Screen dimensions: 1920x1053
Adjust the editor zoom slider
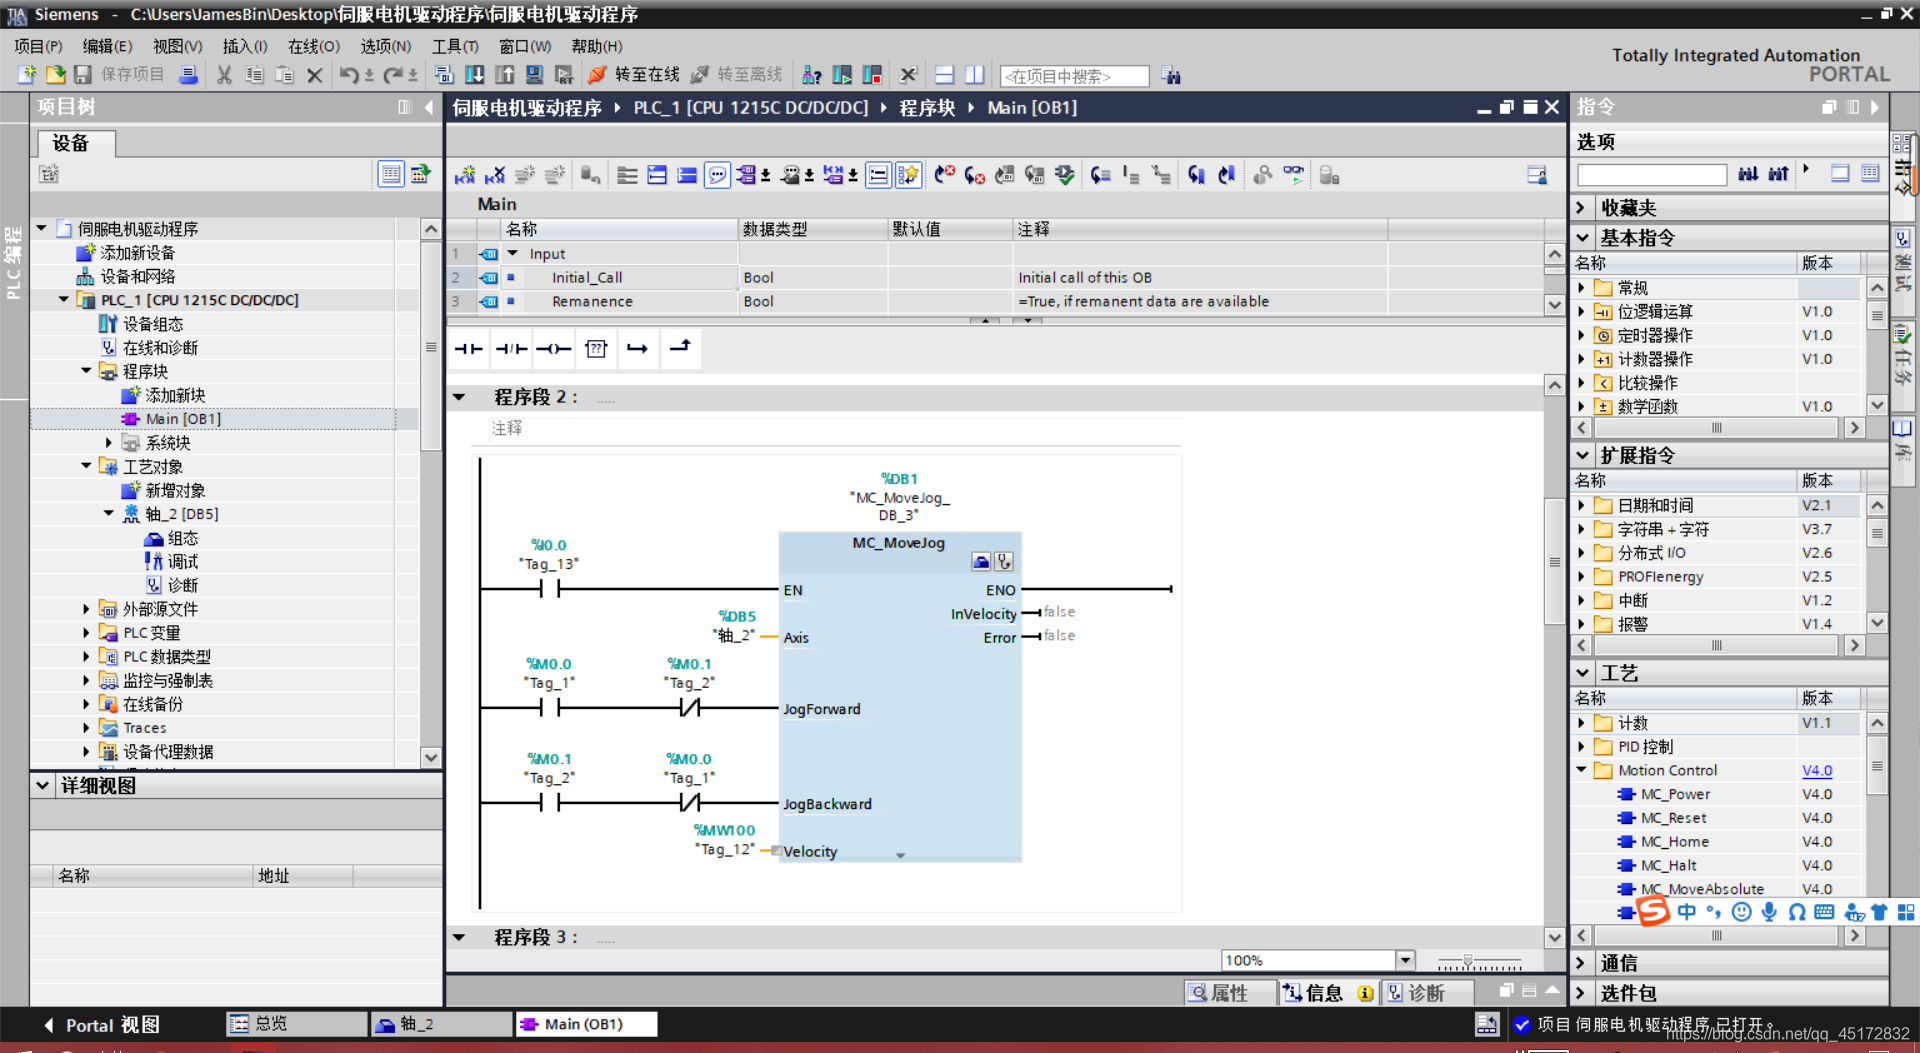[1468, 961]
